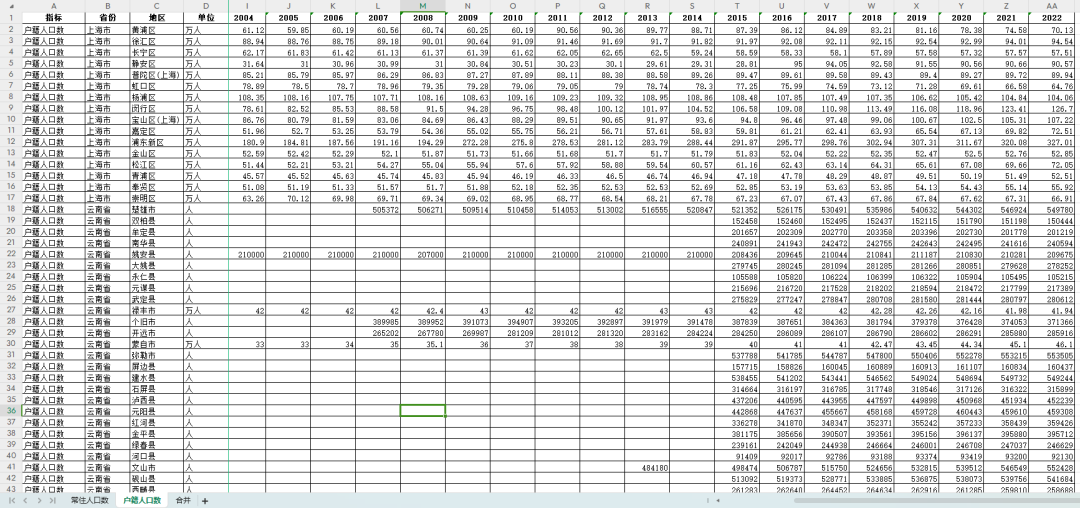
Task: Select the 2008 year header cell
Action: 422,18
